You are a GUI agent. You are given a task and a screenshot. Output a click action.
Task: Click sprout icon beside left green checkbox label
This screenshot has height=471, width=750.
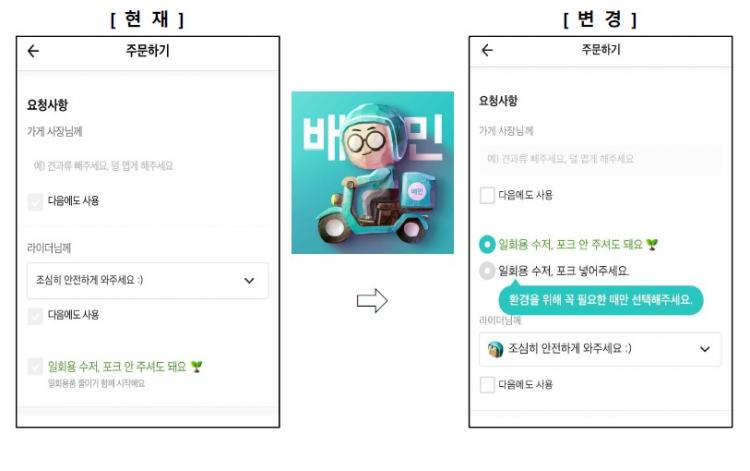[x=197, y=367]
